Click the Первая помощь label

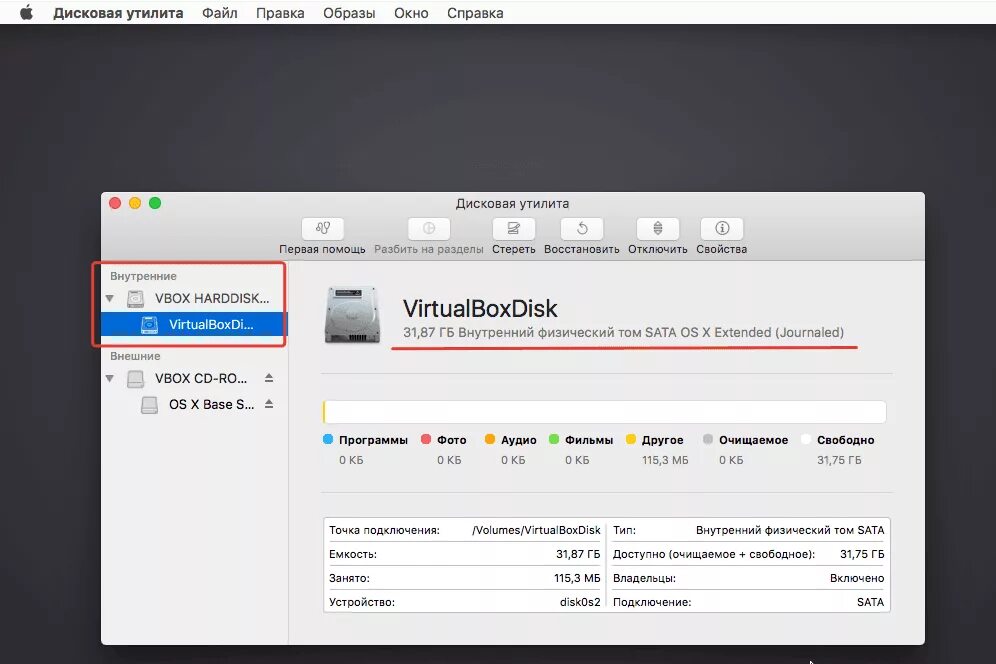coord(322,249)
